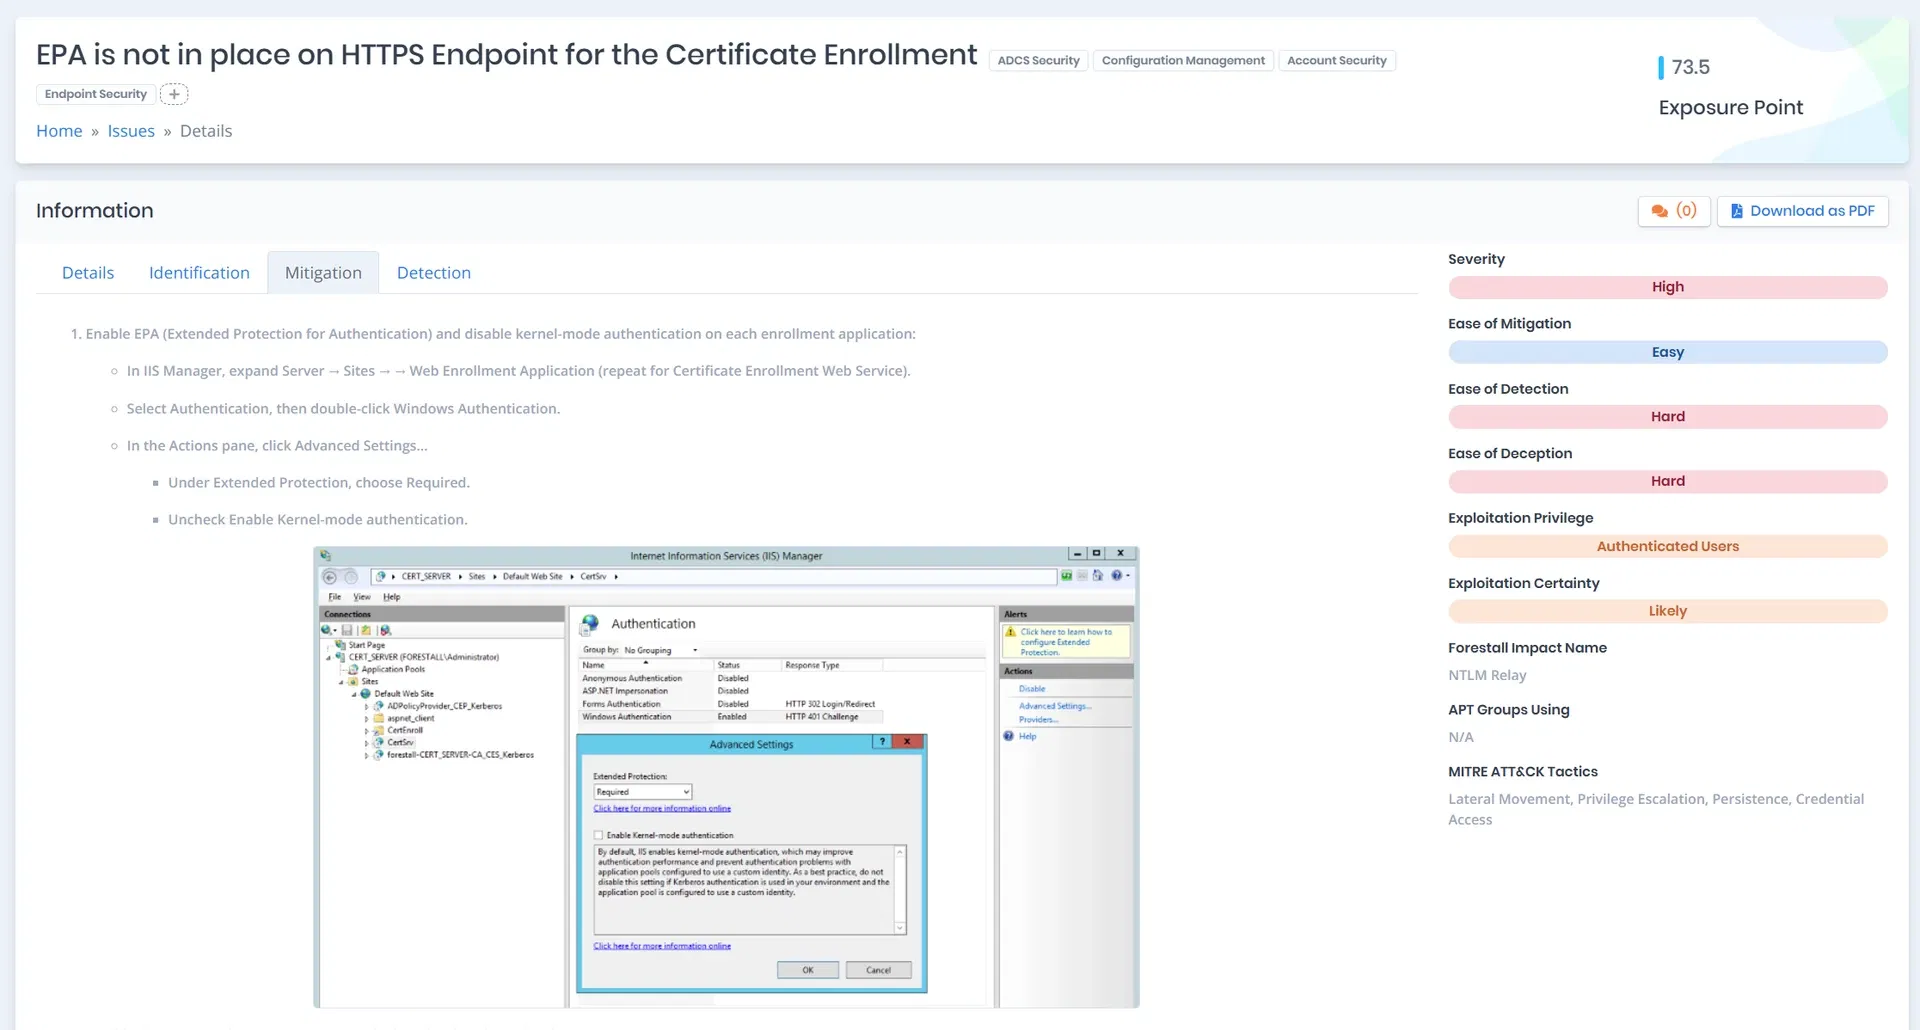Screen dimensions: 1920x1030
Task: Click the 73.5 exposure score
Action: pos(1690,67)
